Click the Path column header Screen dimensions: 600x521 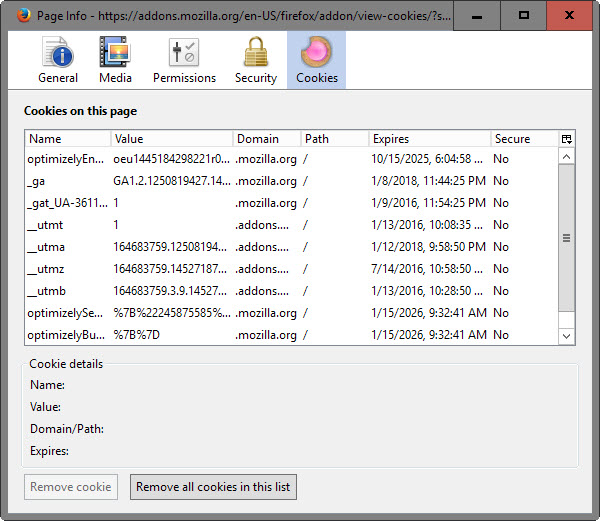point(335,139)
